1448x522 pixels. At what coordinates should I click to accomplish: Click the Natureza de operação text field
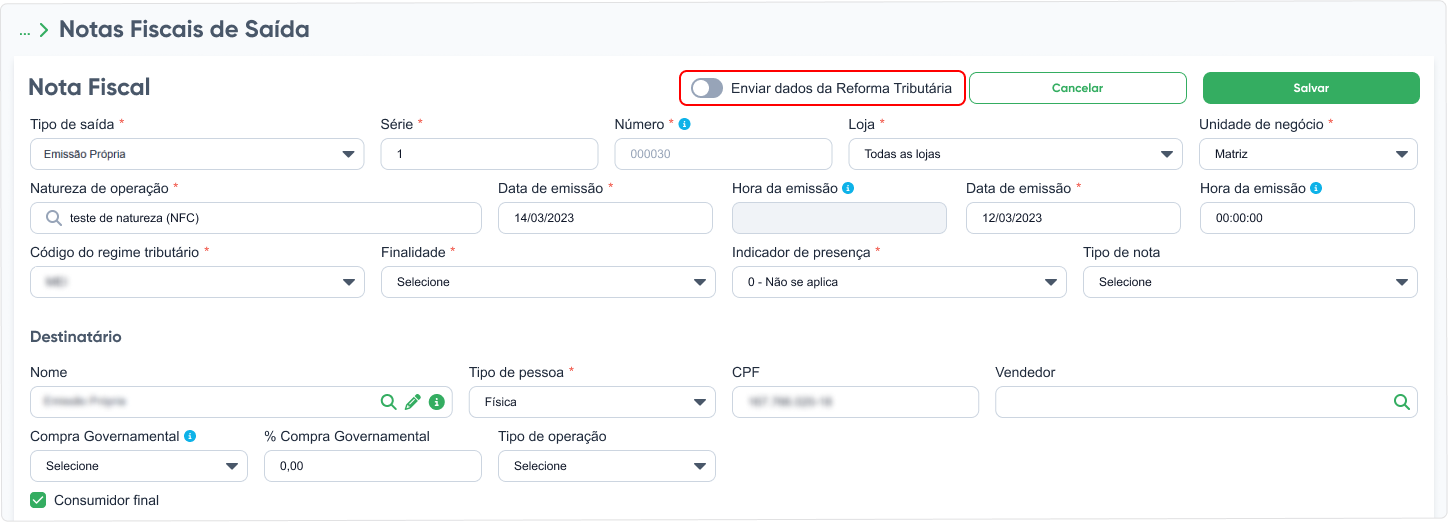tap(256, 218)
